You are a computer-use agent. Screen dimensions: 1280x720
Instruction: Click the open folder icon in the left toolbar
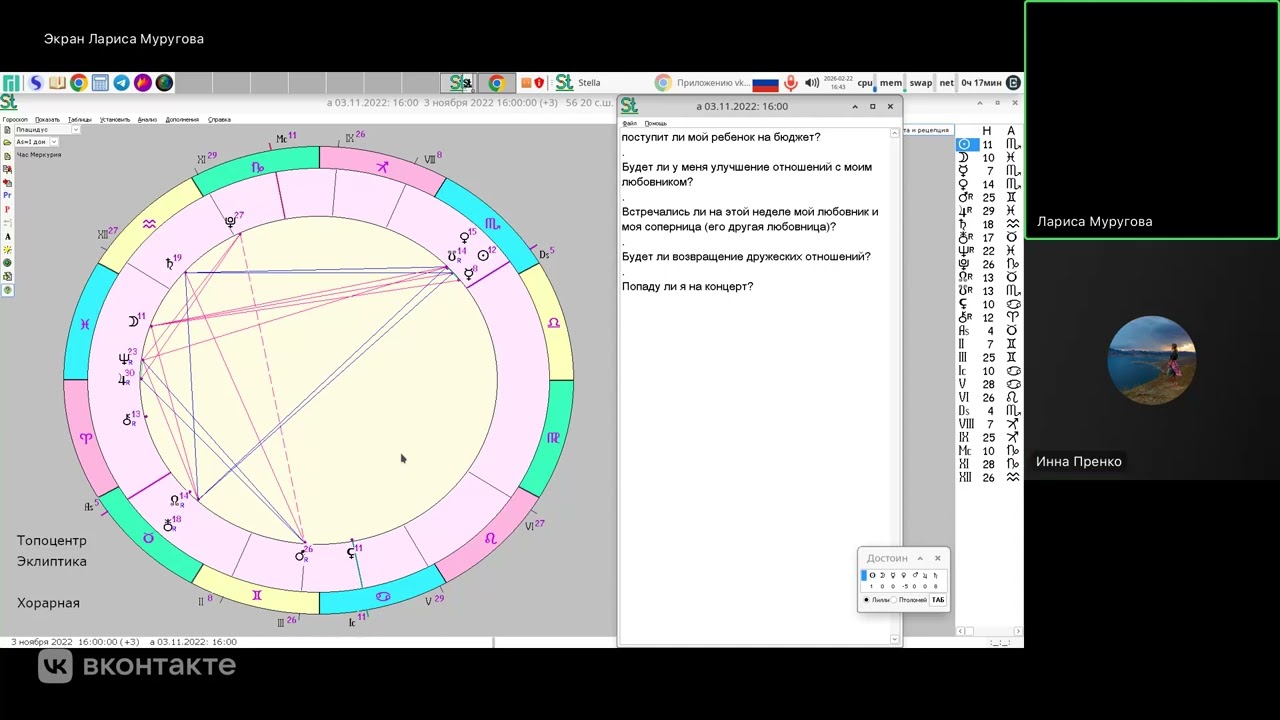click(x=8, y=142)
